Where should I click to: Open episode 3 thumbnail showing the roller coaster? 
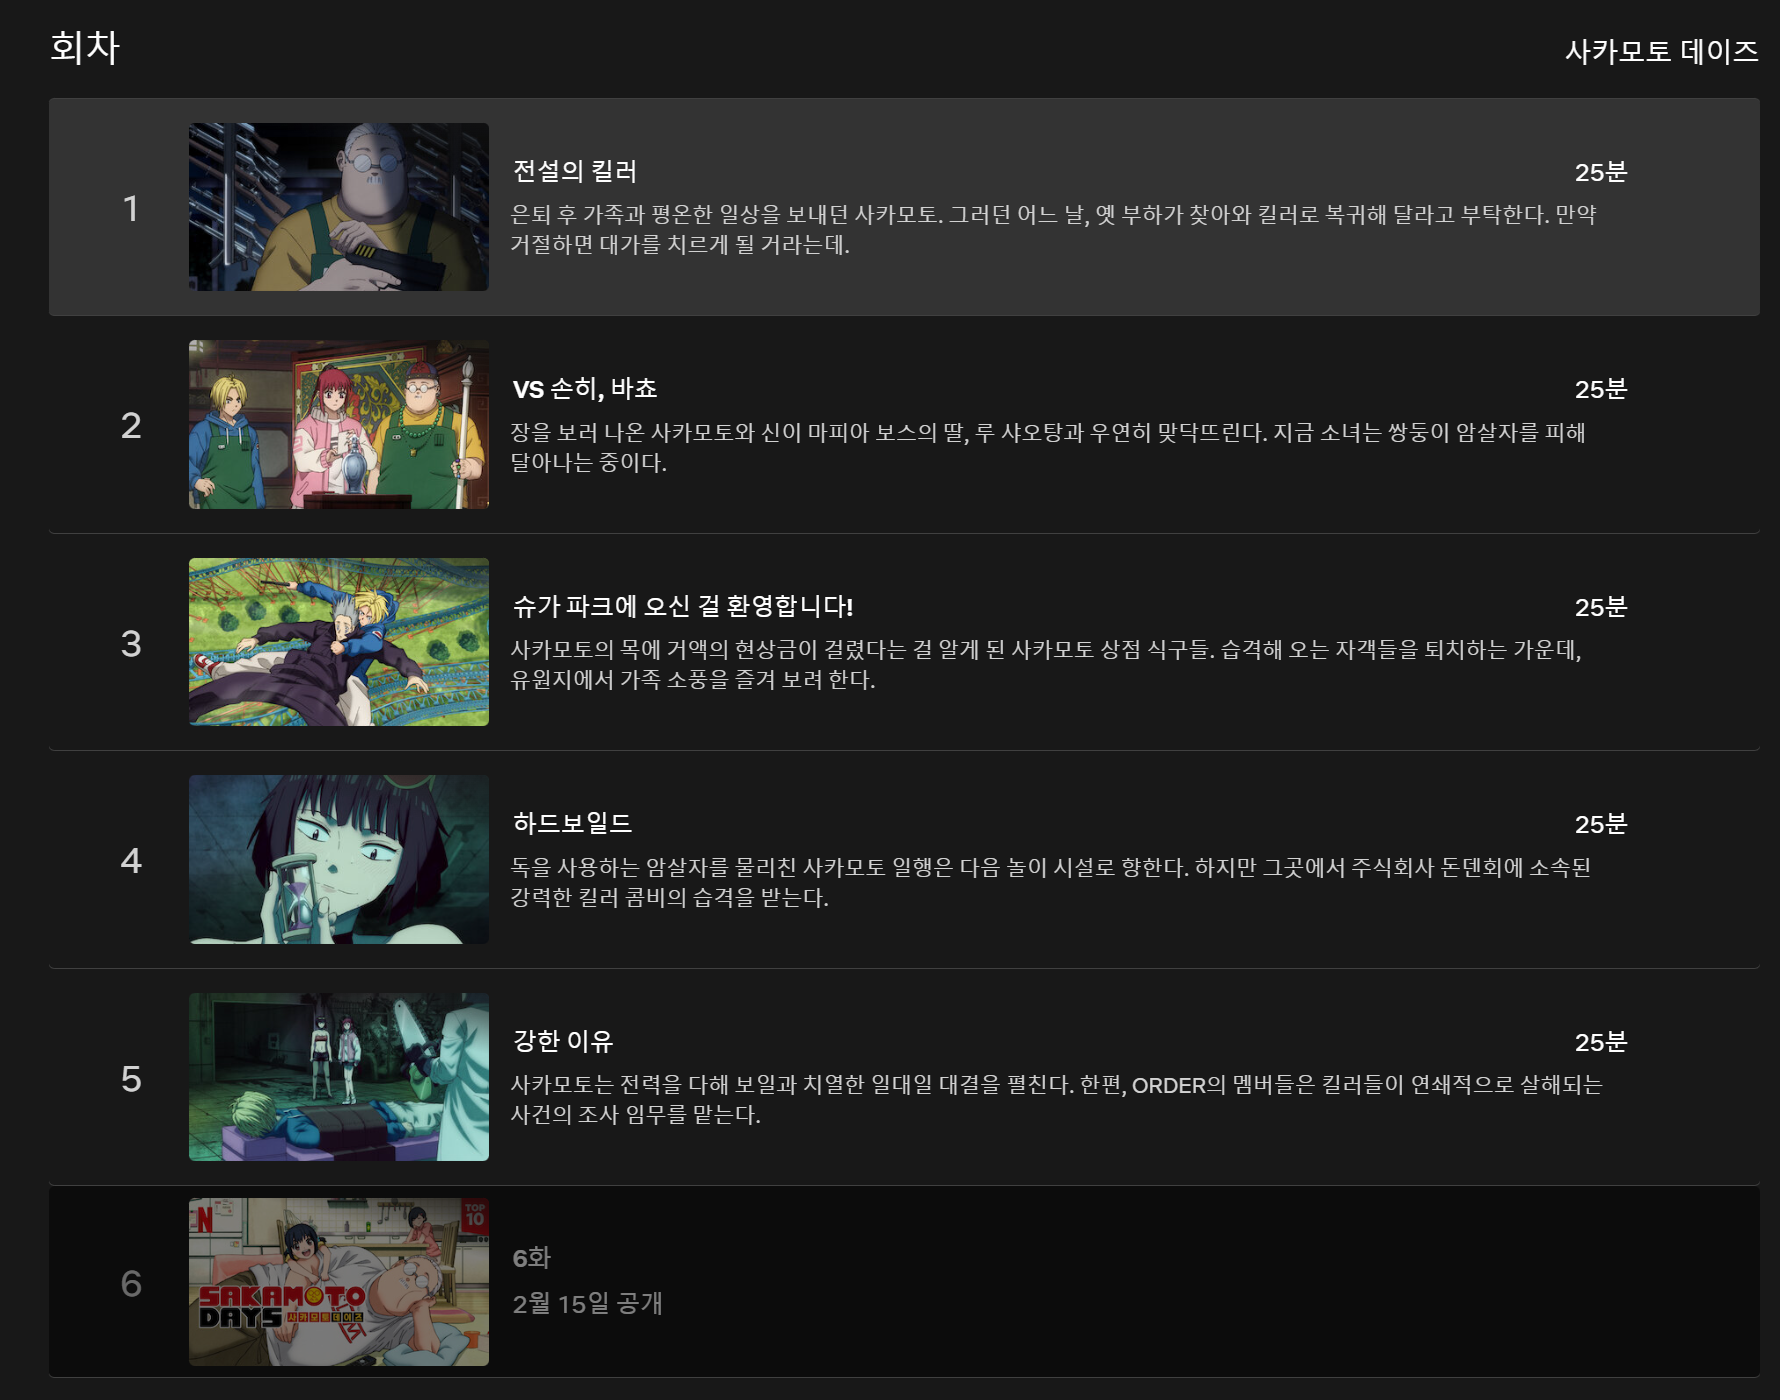coord(338,641)
